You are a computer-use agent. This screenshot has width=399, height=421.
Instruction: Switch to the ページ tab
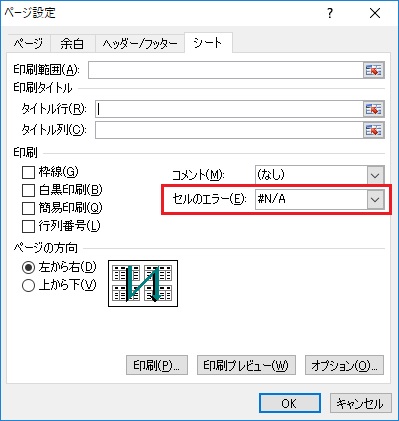pyautogui.click(x=28, y=44)
